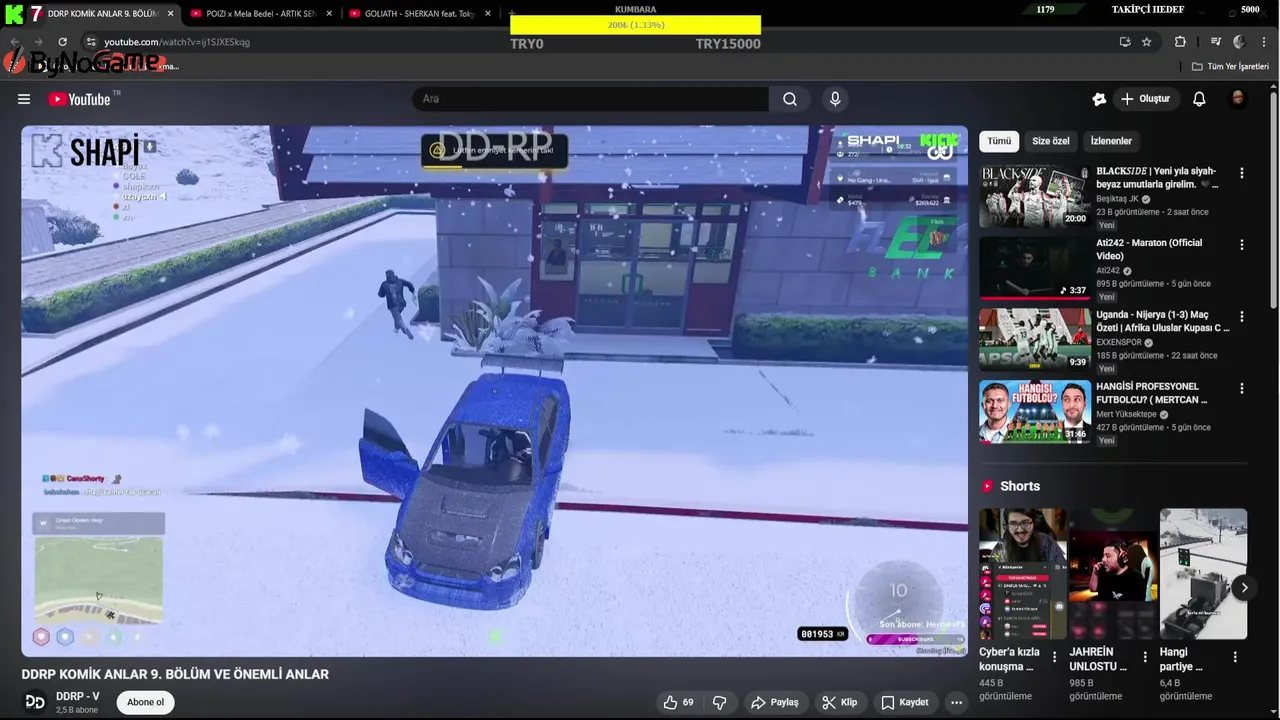Reload the page with the refresh icon
The width and height of the screenshot is (1280, 720).
click(62, 42)
